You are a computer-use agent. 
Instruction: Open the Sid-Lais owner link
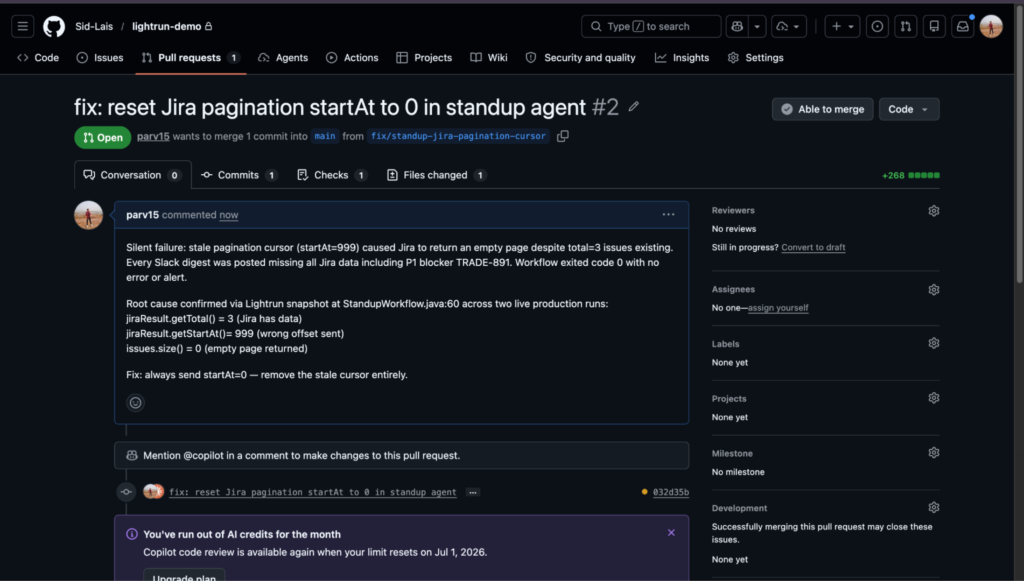coord(94,26)
